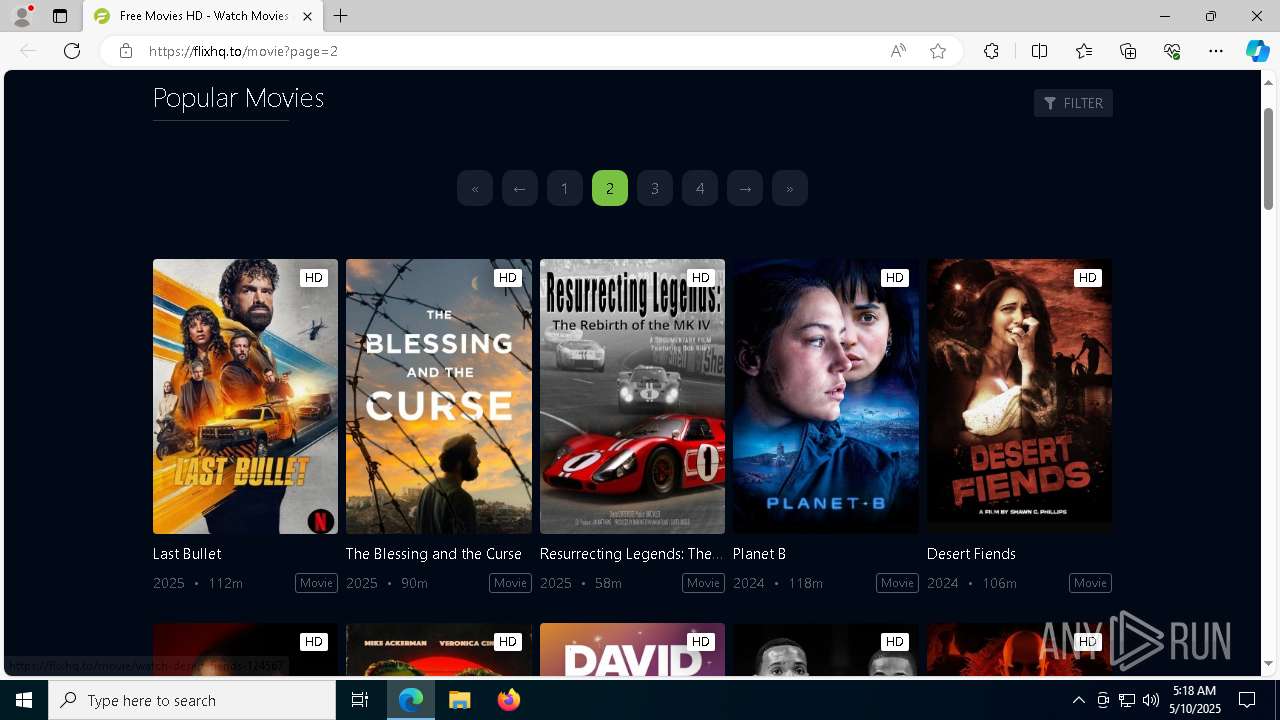Open the Favorites list
1280x720 pixels.
pos(1084,51)
